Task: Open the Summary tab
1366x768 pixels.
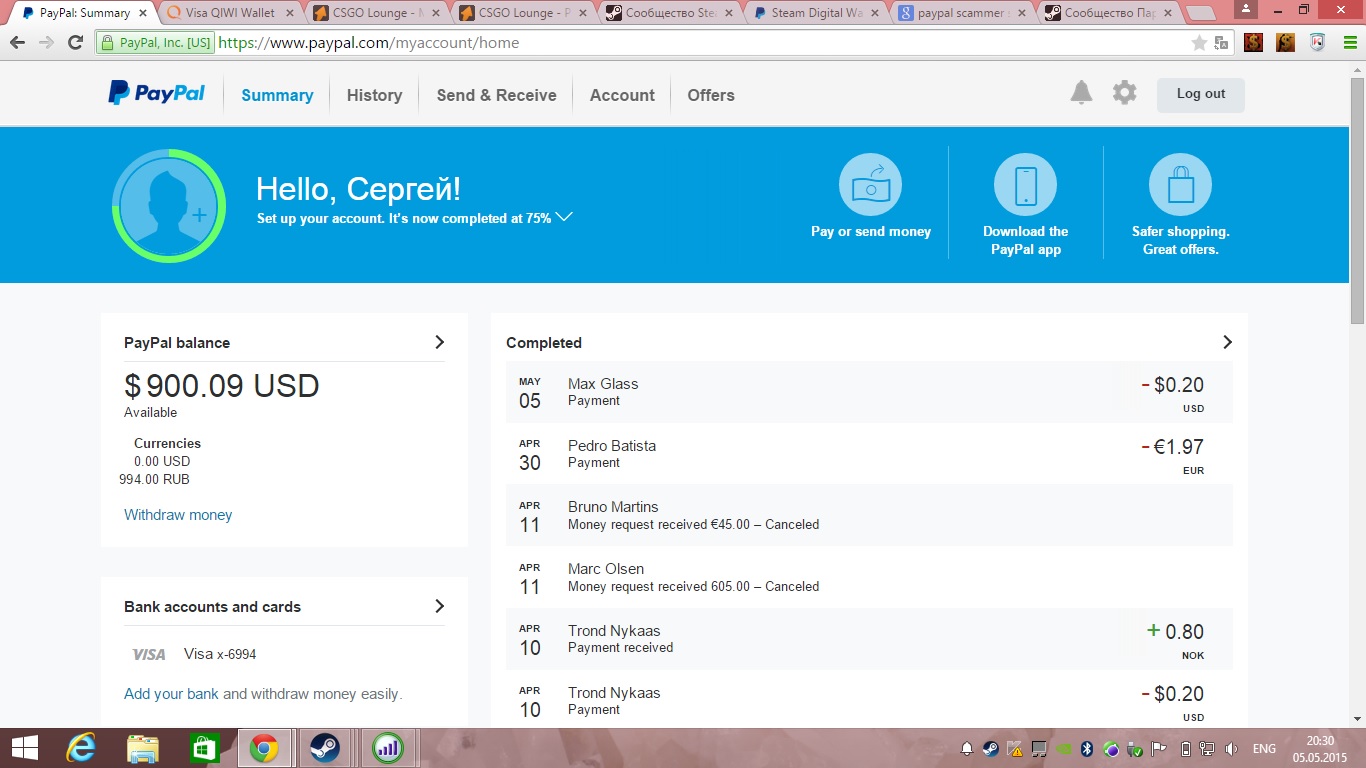Action: [x=277, y=95]
